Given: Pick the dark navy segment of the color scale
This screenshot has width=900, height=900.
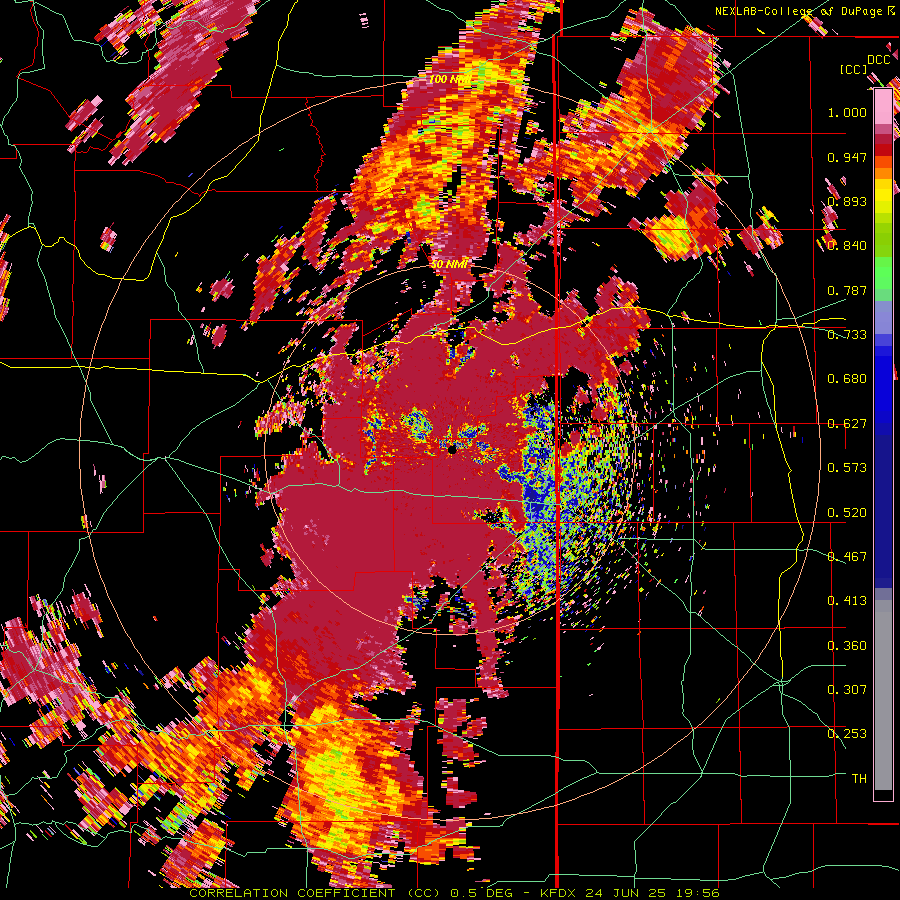Looking at the screenshot, I should click(x=883, y=511).
